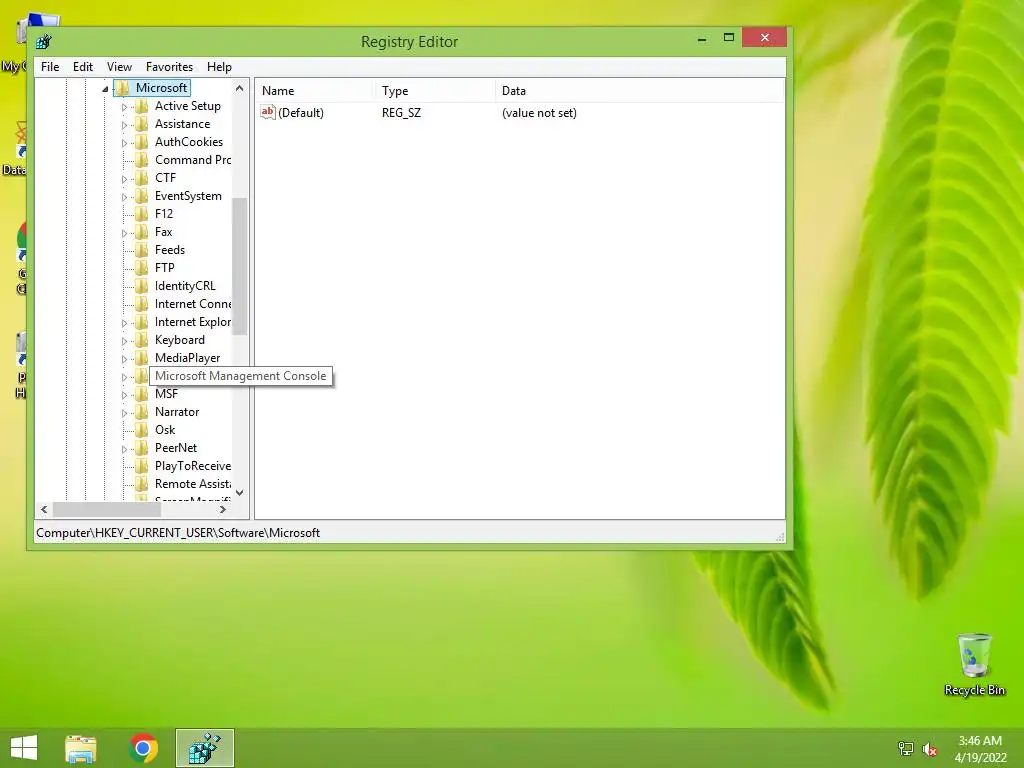
Task: Click the Registry Editor title bar icon
Action: [44, 42]
